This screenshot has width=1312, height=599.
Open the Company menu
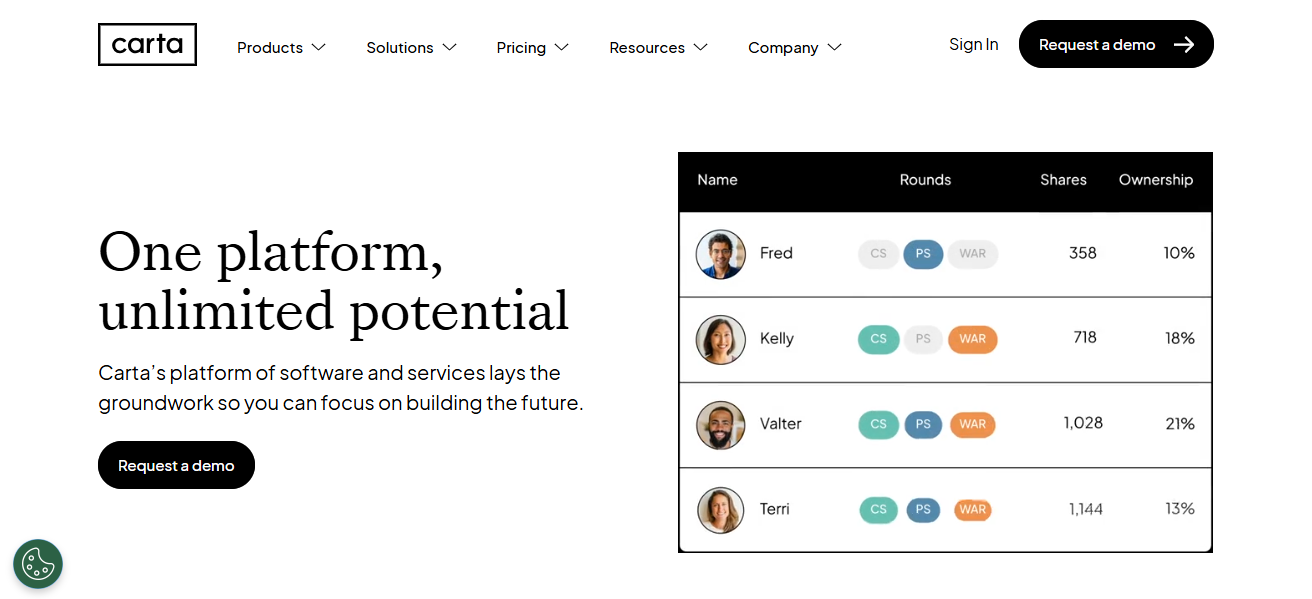794,47
